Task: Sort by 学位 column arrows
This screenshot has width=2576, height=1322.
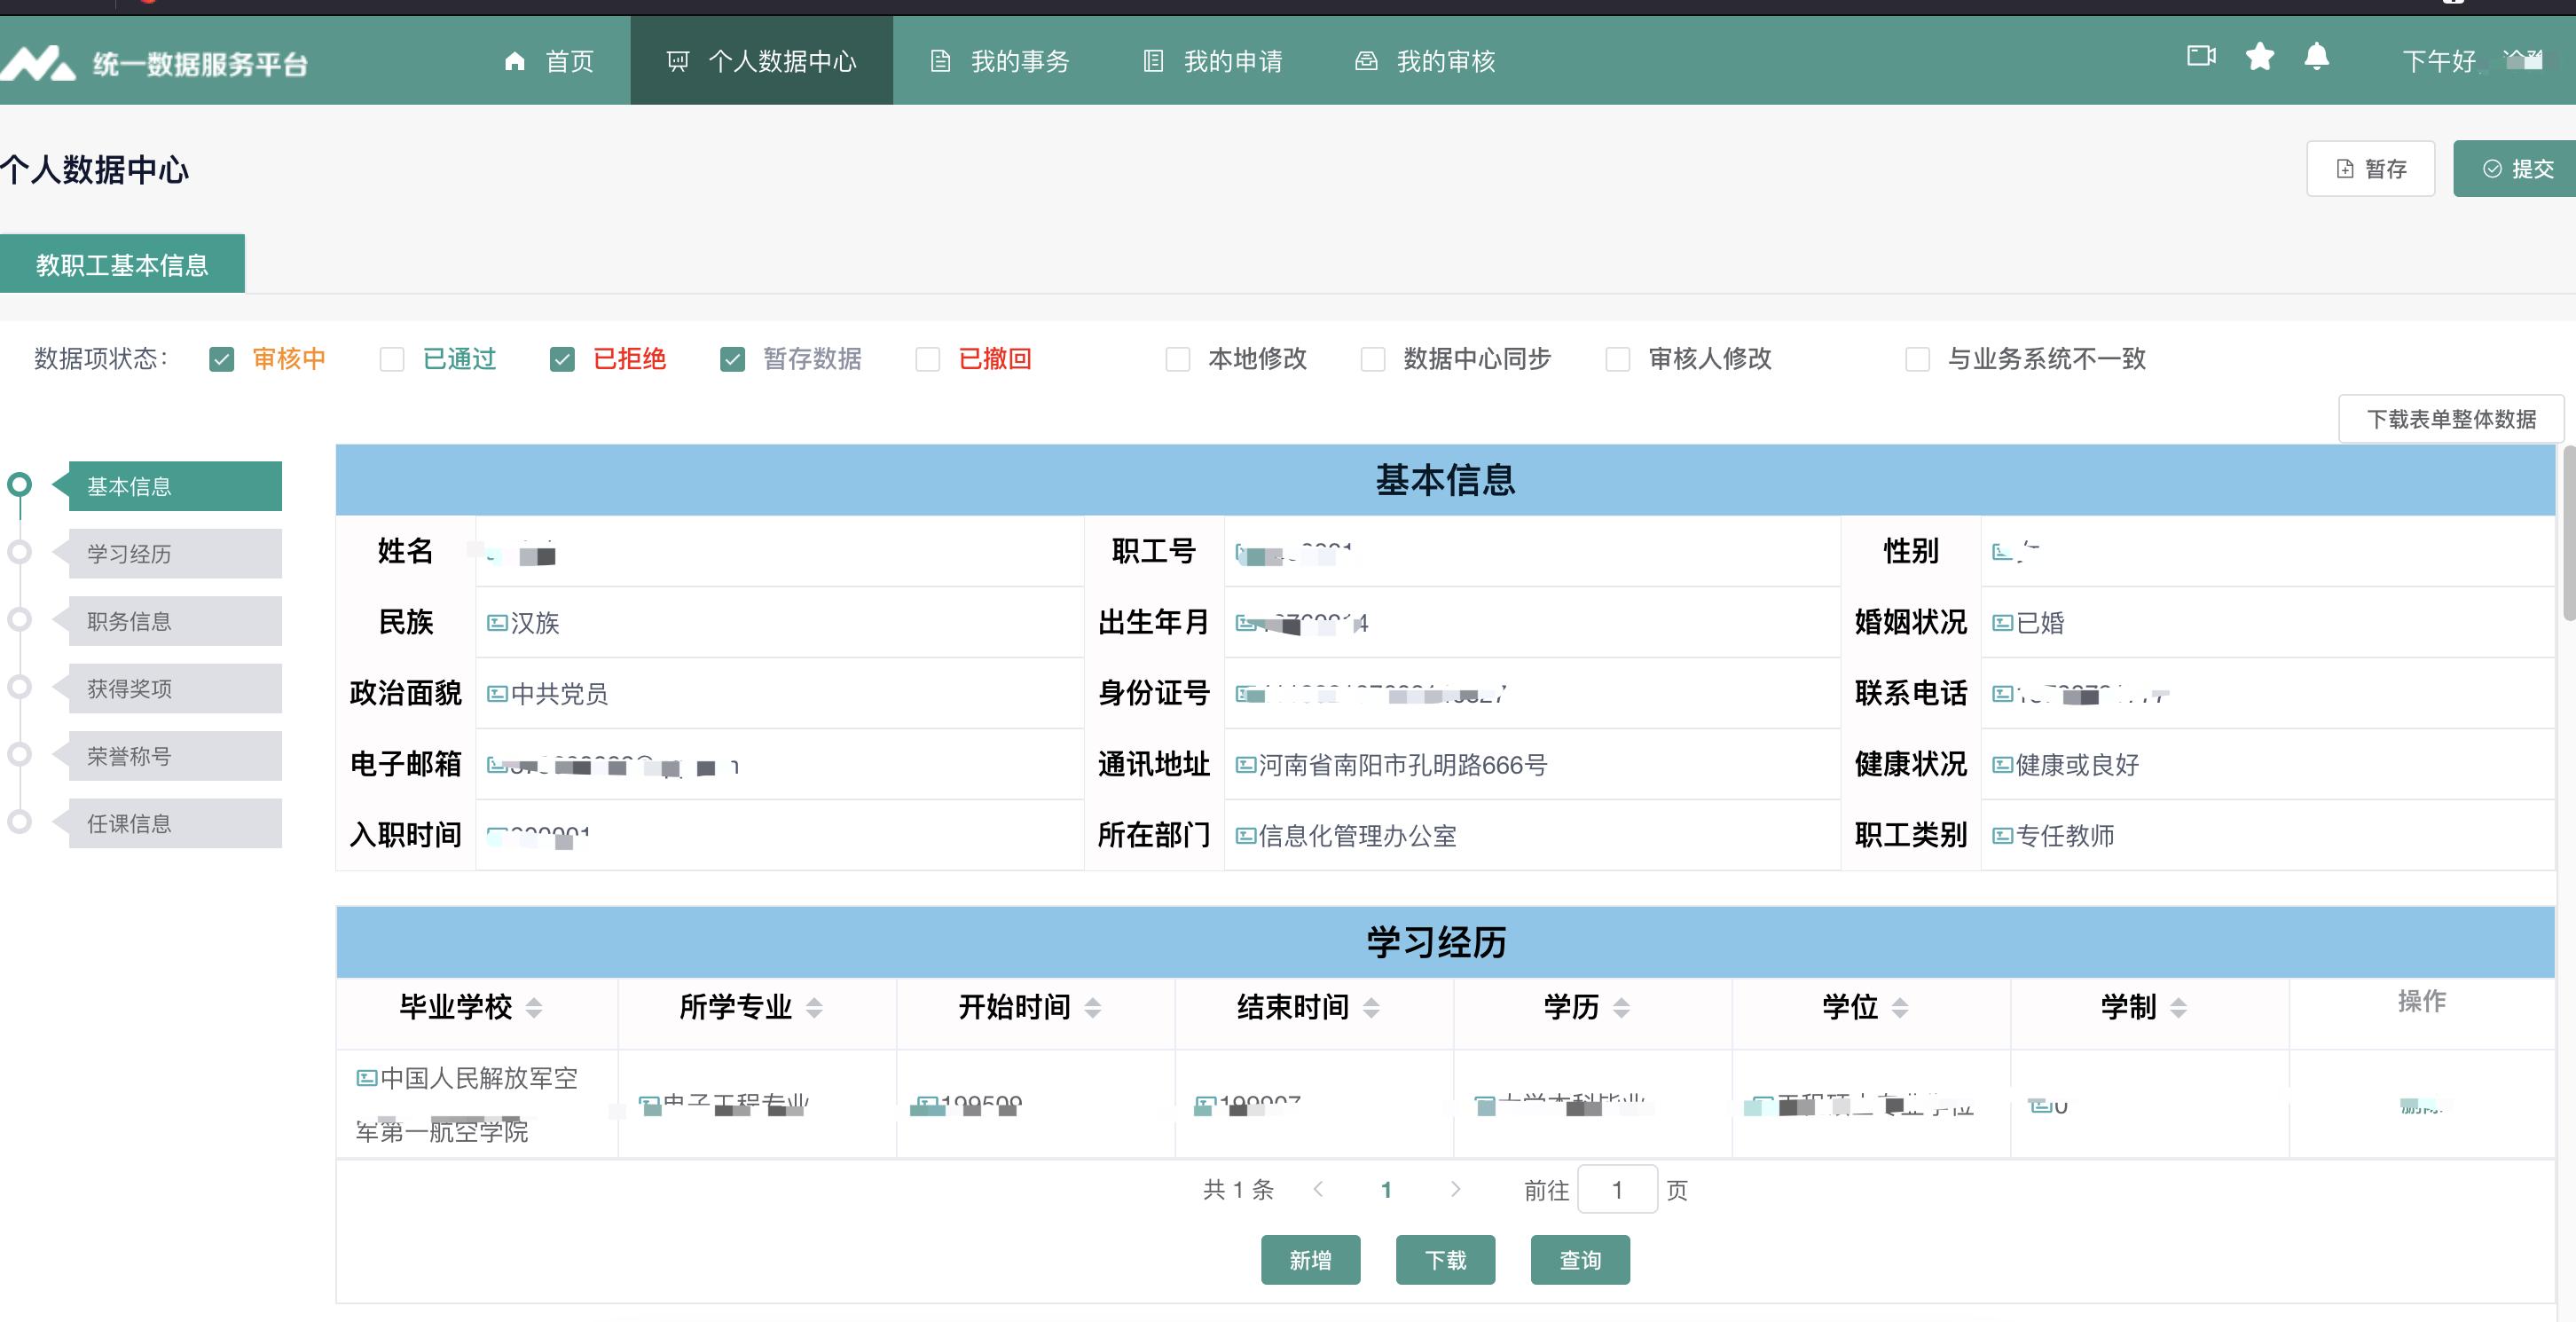Action: tap(1900, 1008)
